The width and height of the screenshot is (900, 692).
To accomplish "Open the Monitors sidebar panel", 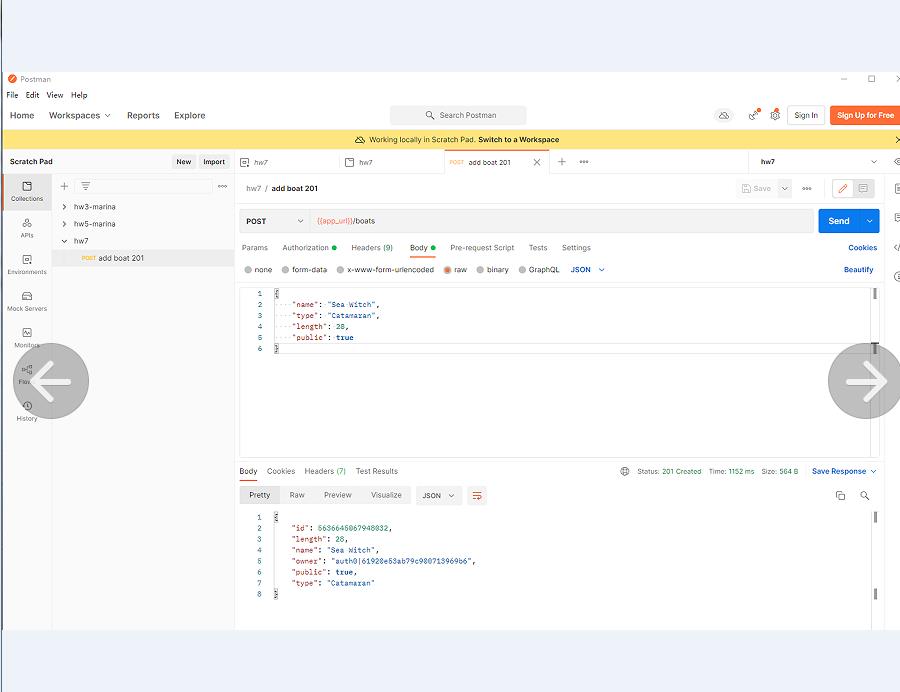I will (27, 338).
